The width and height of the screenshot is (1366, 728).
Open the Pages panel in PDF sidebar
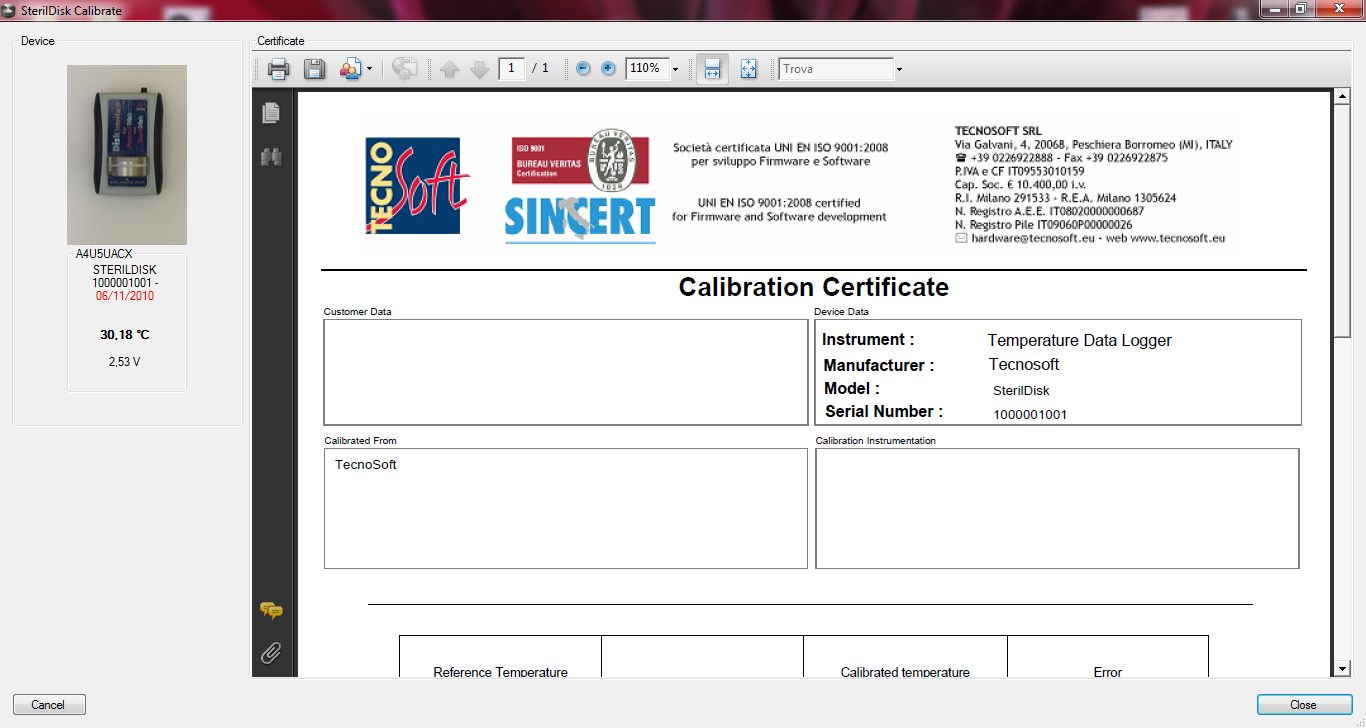point(270,113)
